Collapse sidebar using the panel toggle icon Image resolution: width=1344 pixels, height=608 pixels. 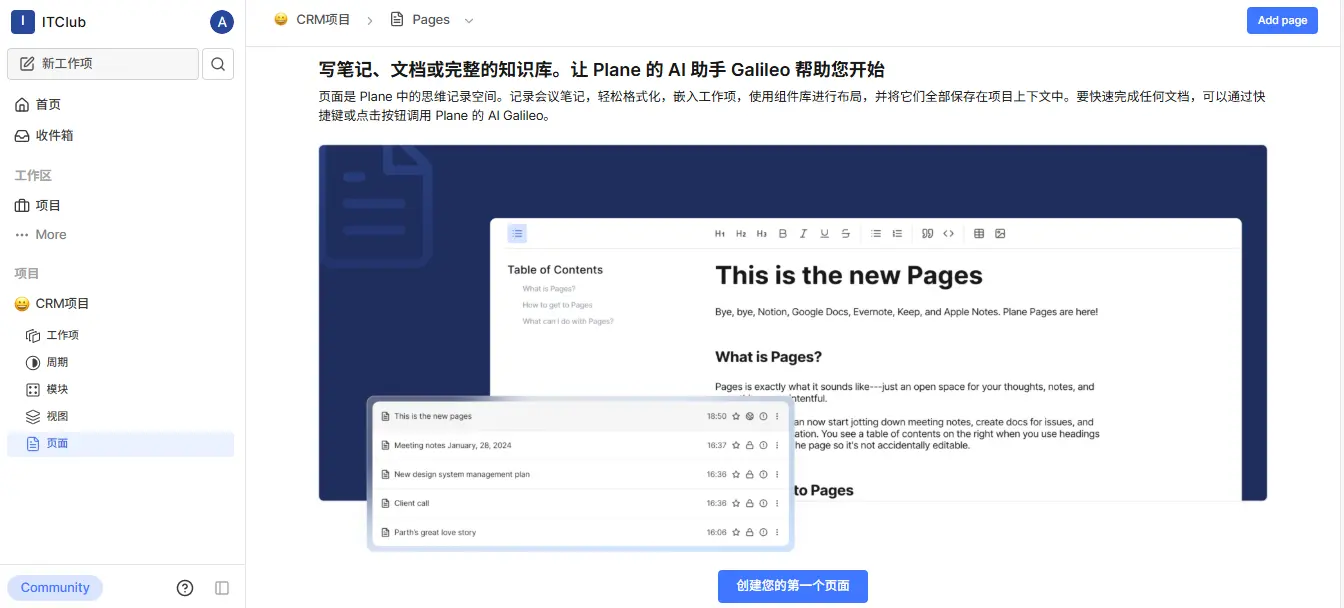[x=222, y=588]
